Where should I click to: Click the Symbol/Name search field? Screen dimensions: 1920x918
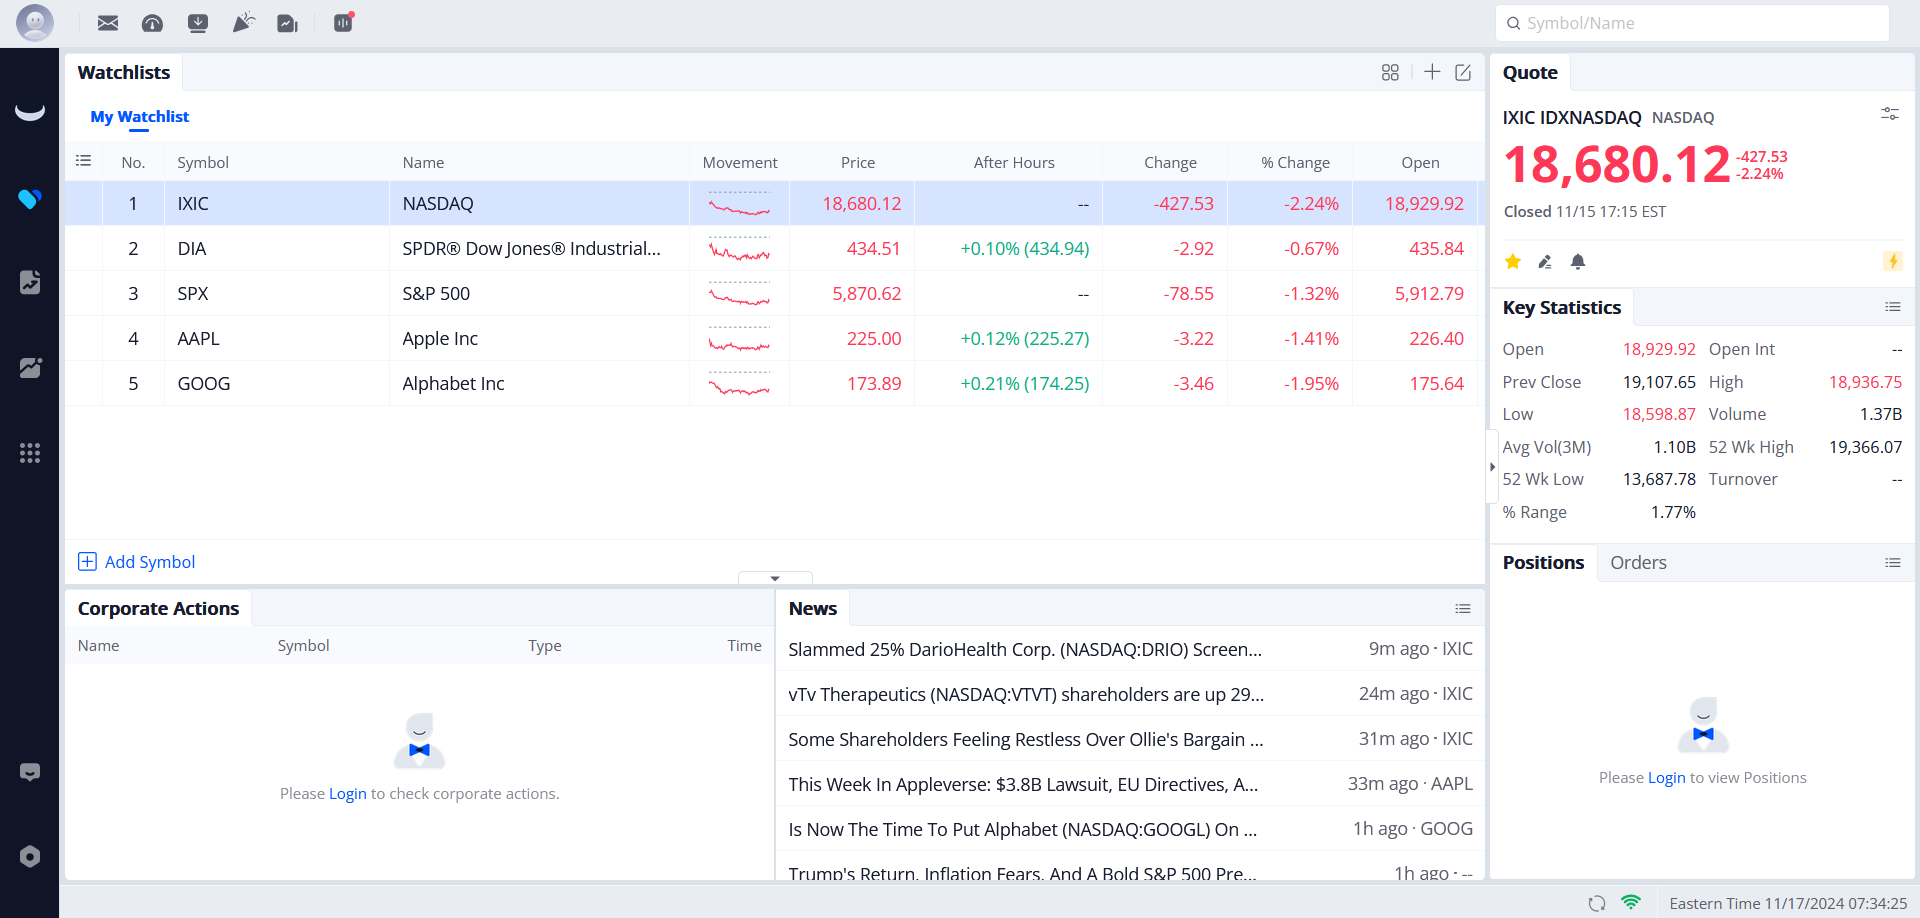pos(1692,23)
